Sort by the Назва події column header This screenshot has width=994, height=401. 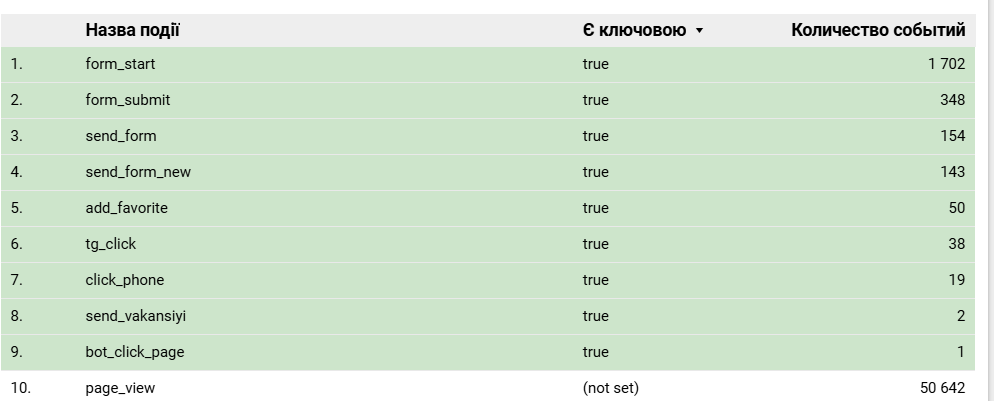[132, 30]
